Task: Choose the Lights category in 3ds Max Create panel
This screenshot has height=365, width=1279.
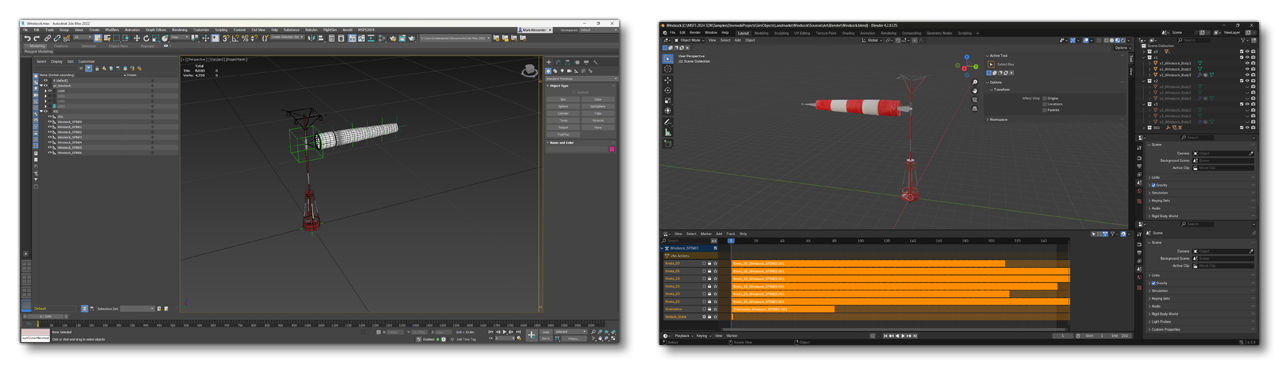Action: (562, 71)
